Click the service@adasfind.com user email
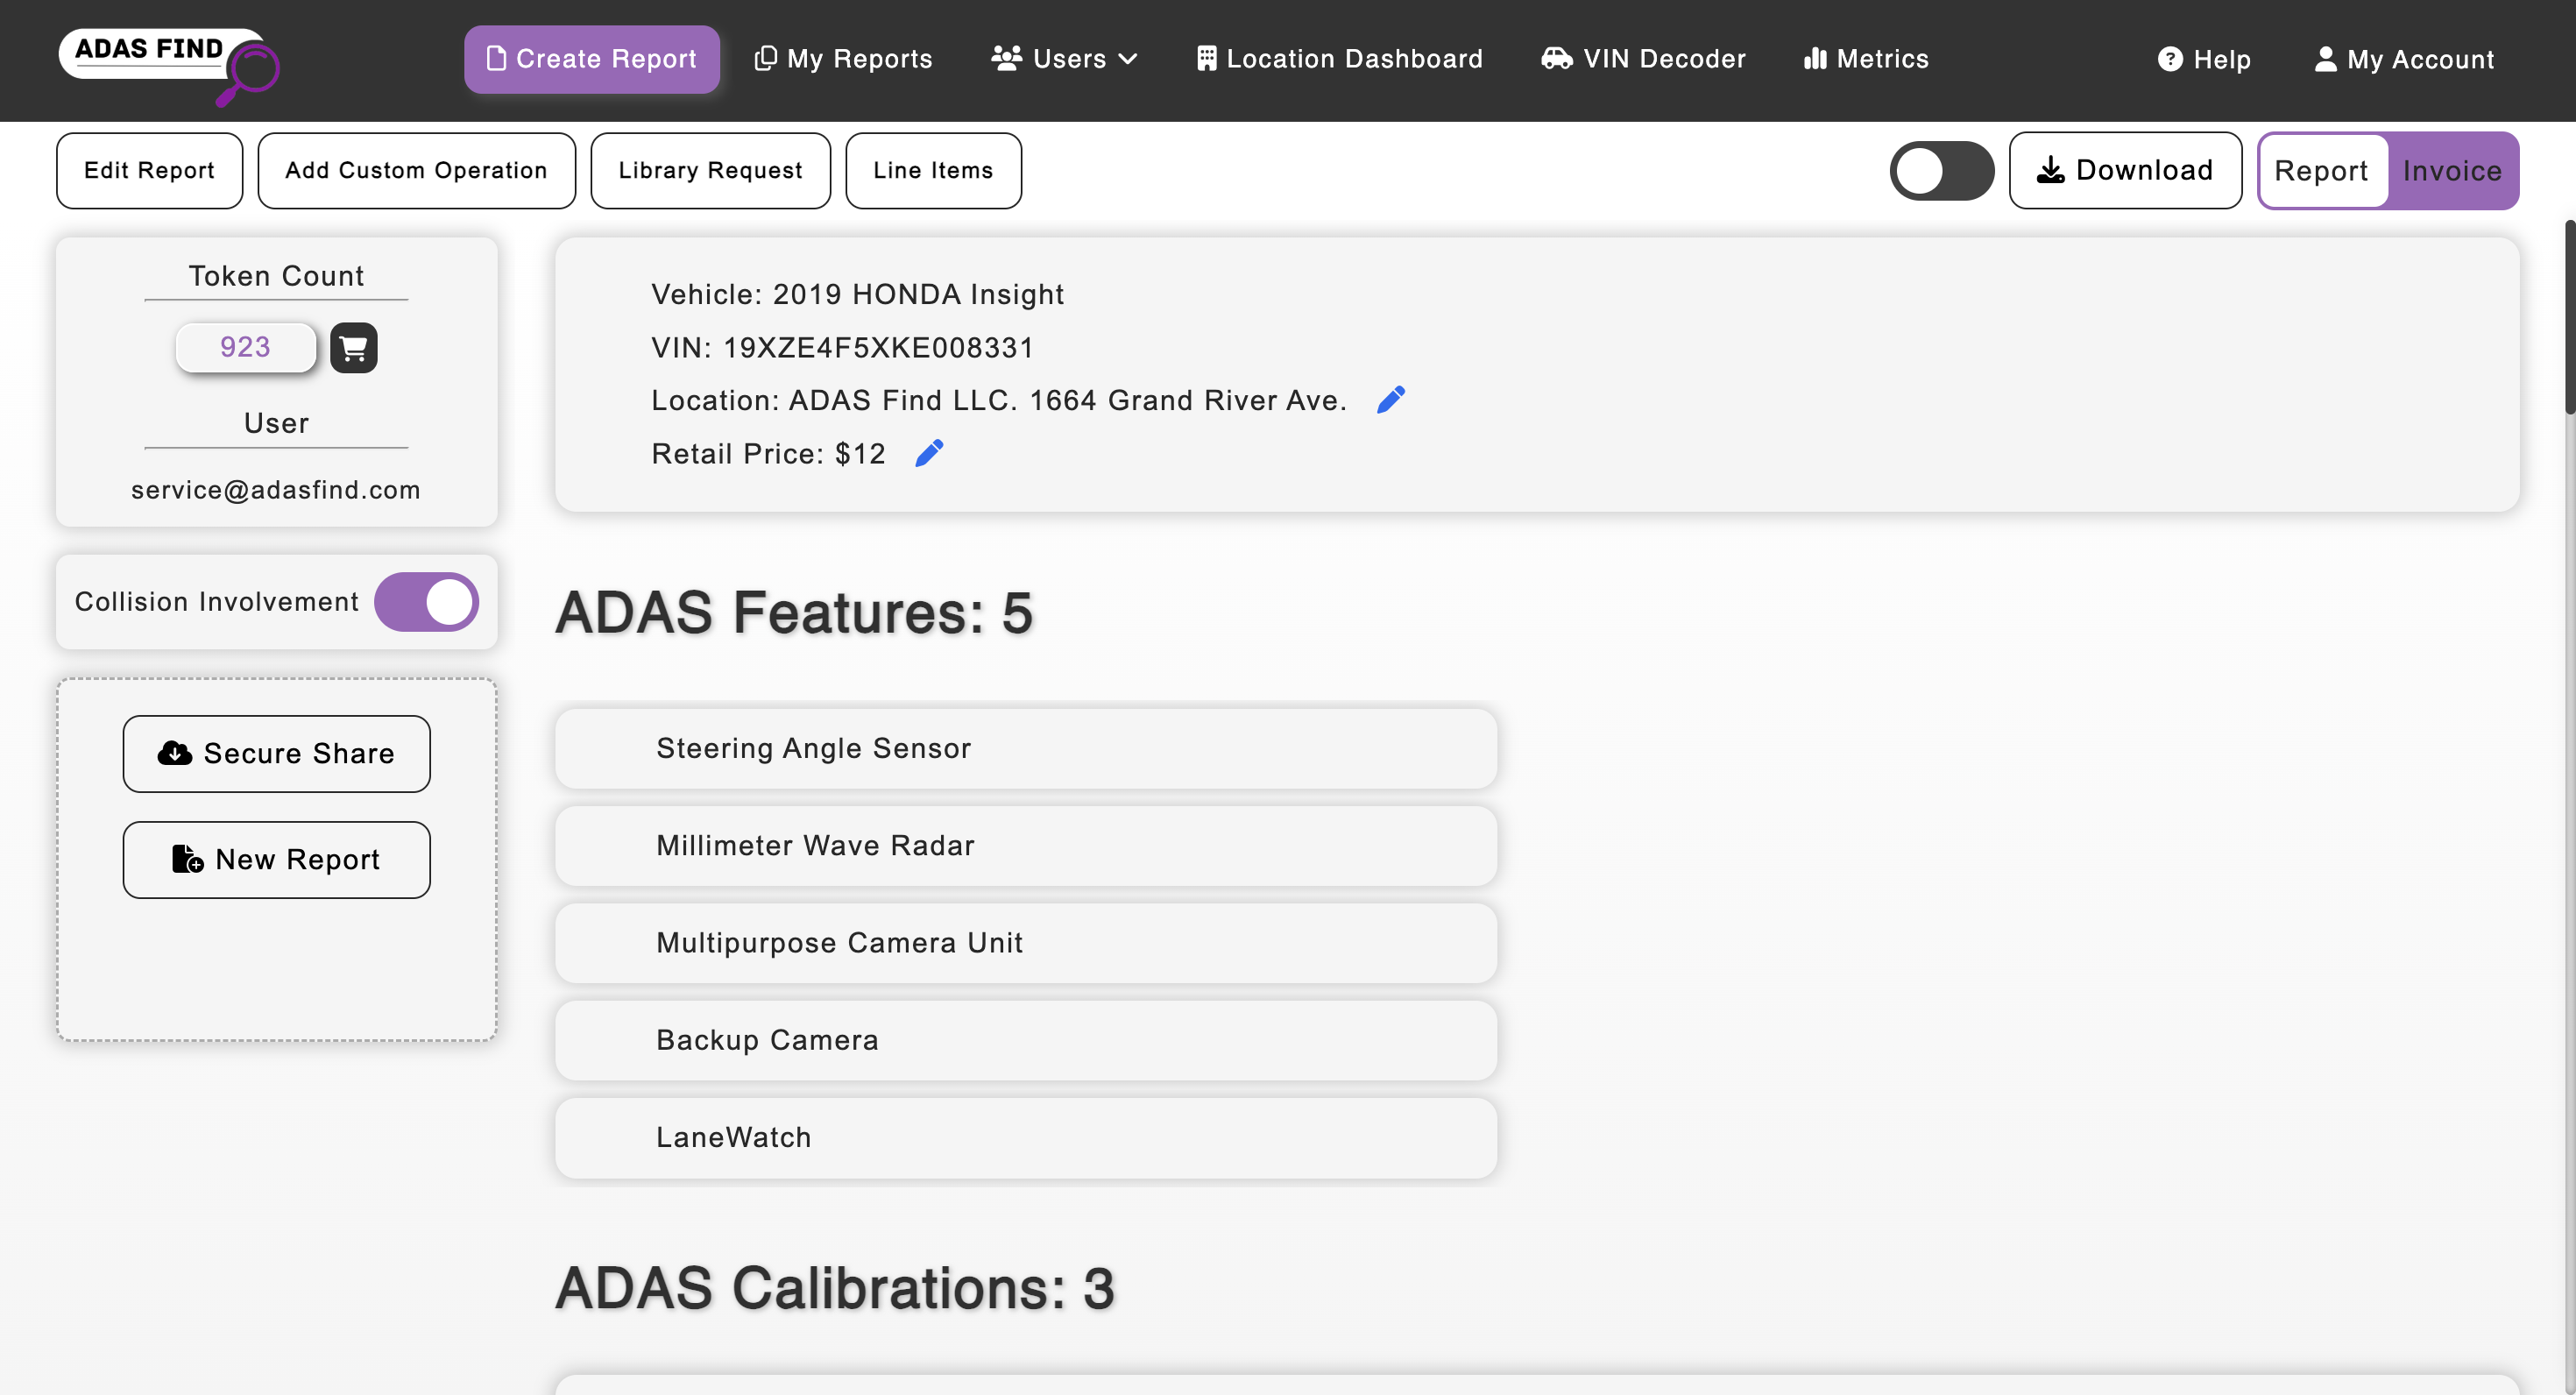The height and width of the screenshot is (1395, 2576). [x=276, y=490]
